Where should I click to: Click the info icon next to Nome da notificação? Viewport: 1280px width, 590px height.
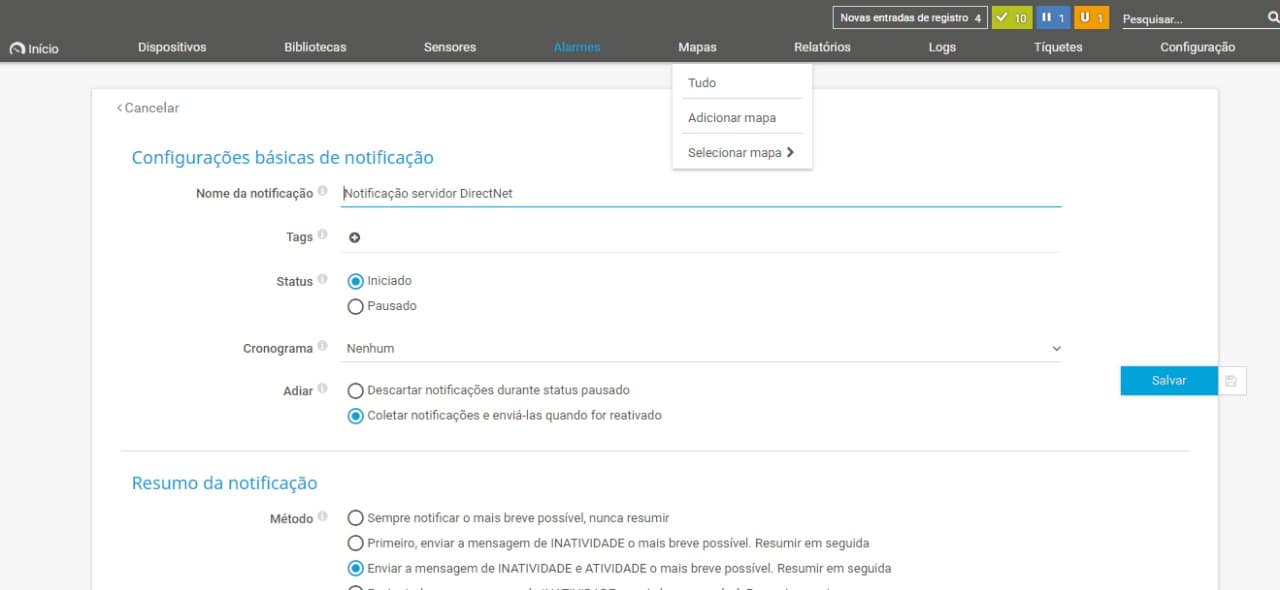click(322, 192)
